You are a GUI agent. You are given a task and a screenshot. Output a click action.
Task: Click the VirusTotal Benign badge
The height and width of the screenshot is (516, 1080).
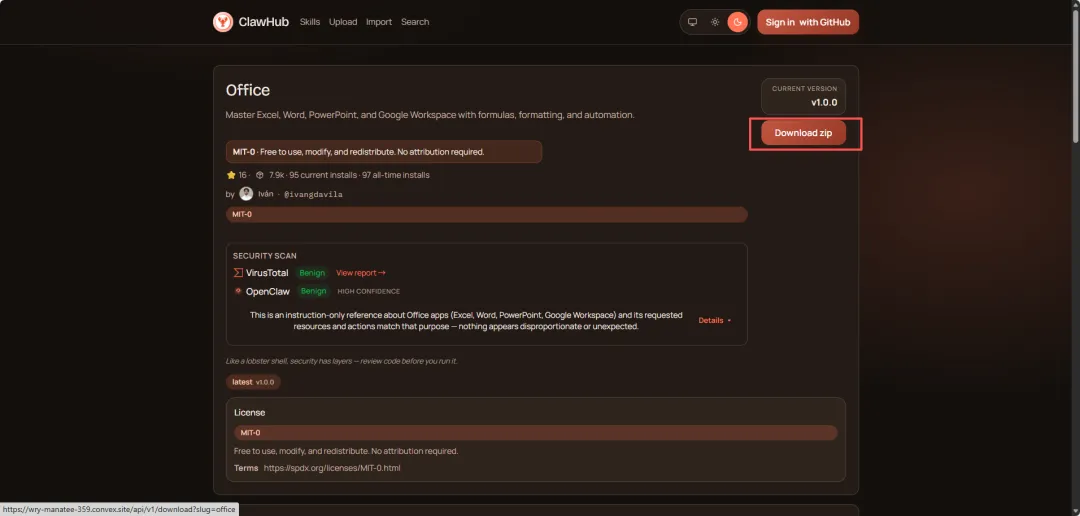pos(312,273)
